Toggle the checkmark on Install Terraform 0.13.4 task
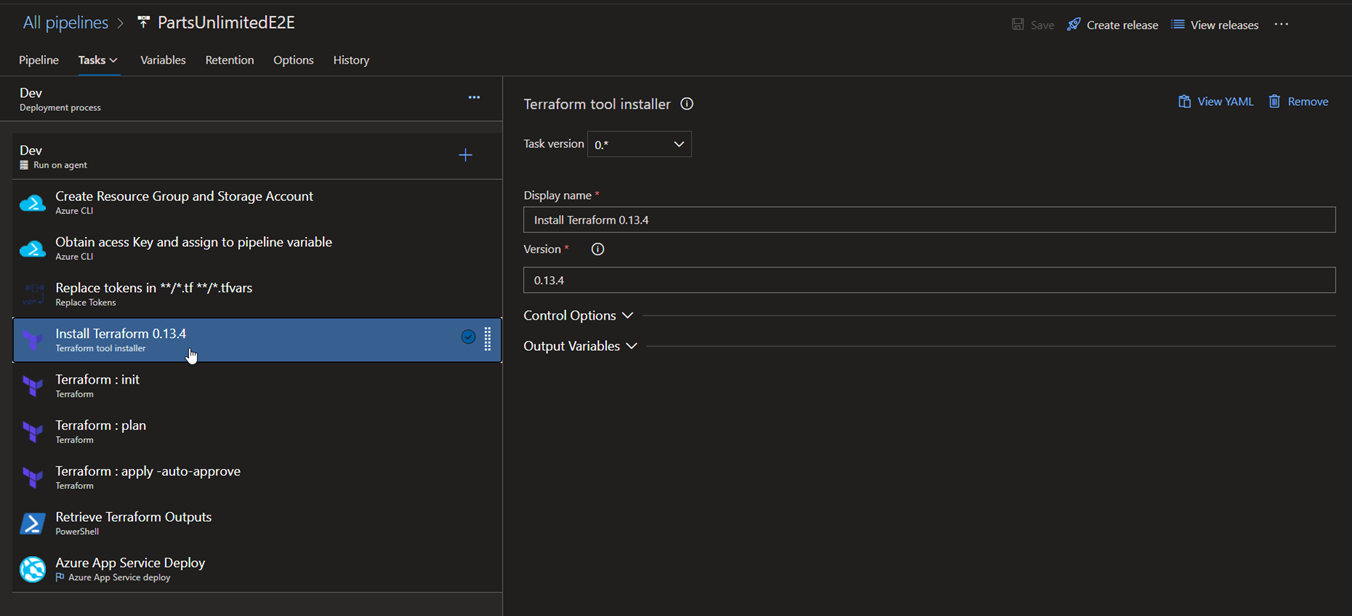This screenshot has width=1352, height=616. pos(468,338)
